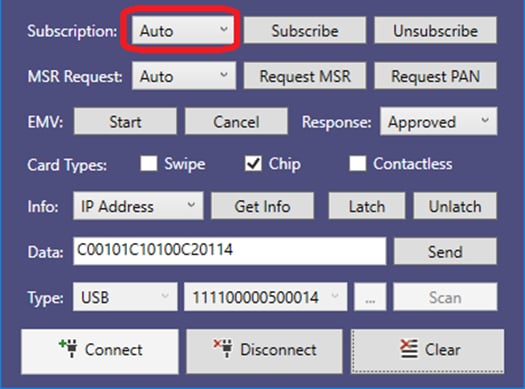The width and height of the screenshot is (525, 389).
Task: Click the unplug icon on Disconnect button
Action: (x=223, y=348)
